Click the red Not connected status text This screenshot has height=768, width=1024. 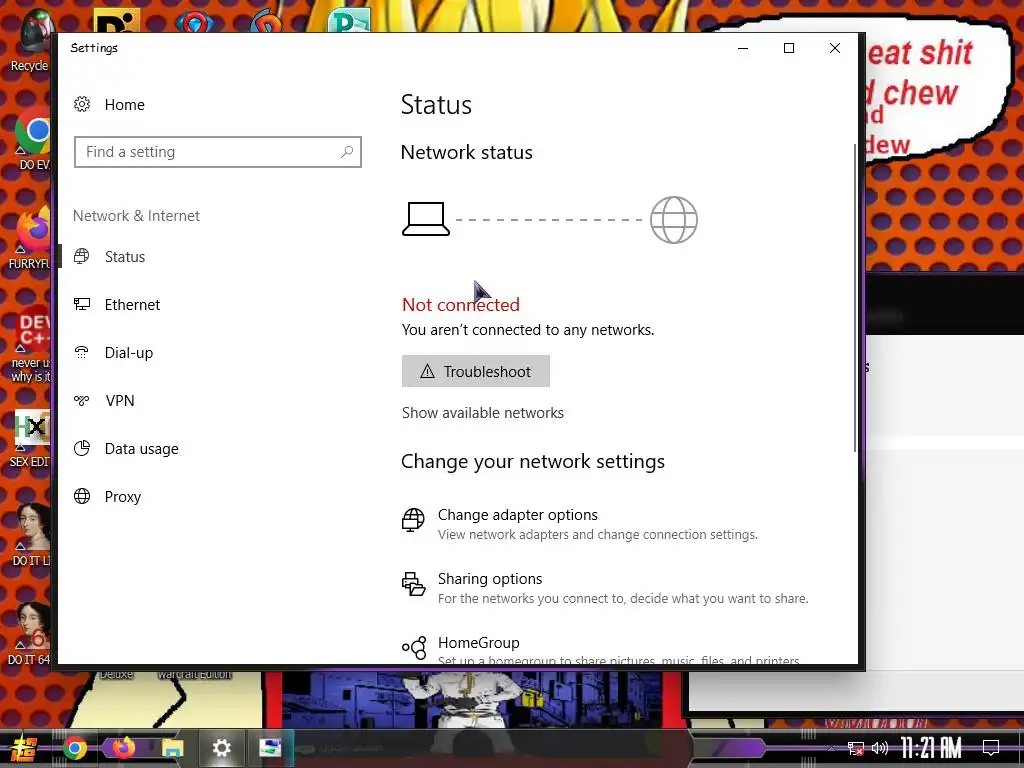click(x=460, y=304)
